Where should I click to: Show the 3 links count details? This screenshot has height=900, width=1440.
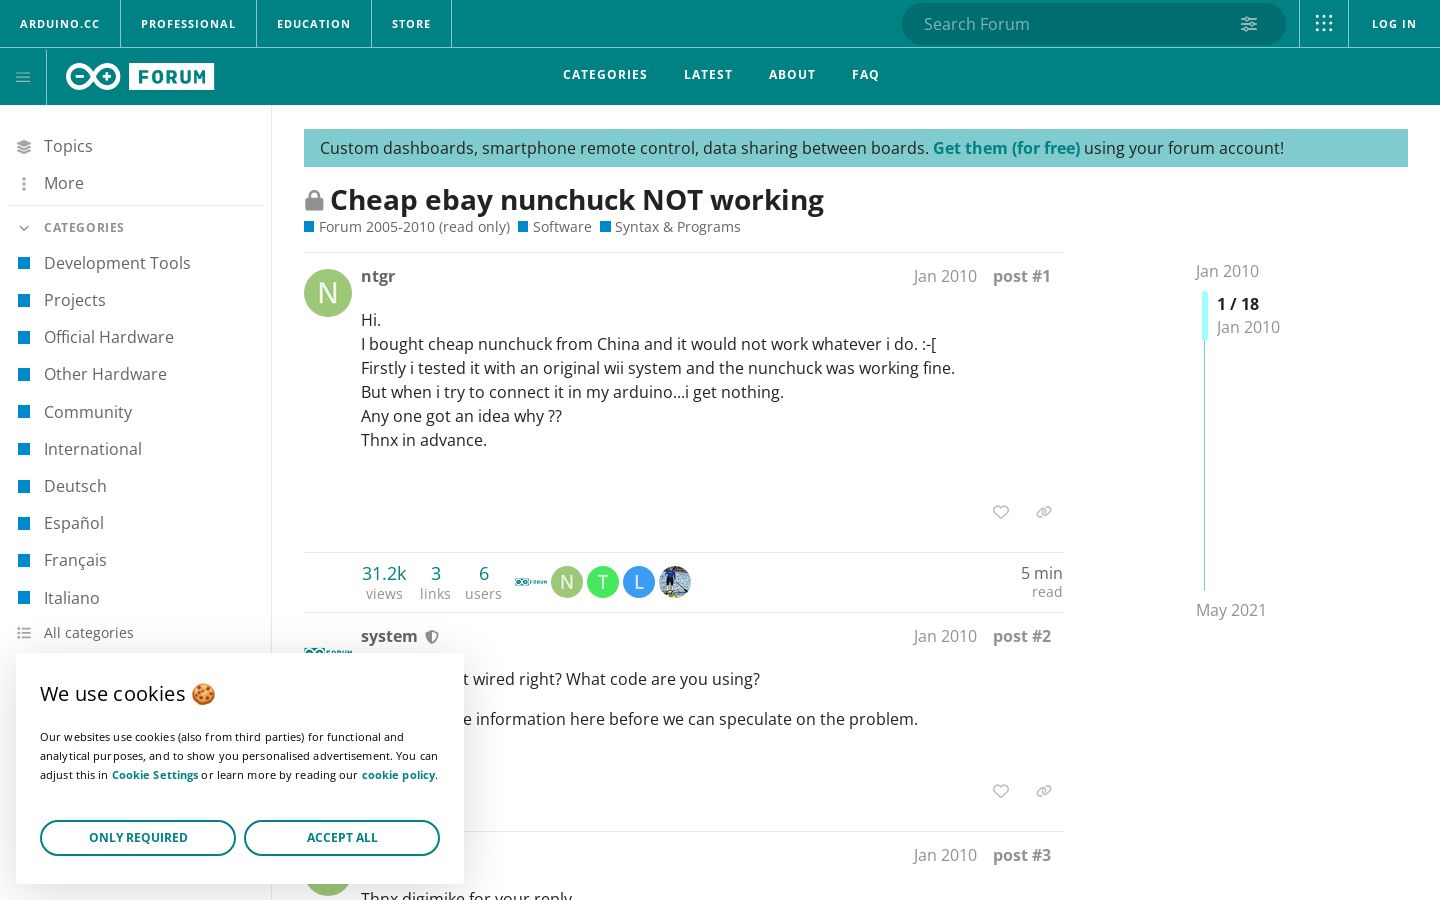436,582
